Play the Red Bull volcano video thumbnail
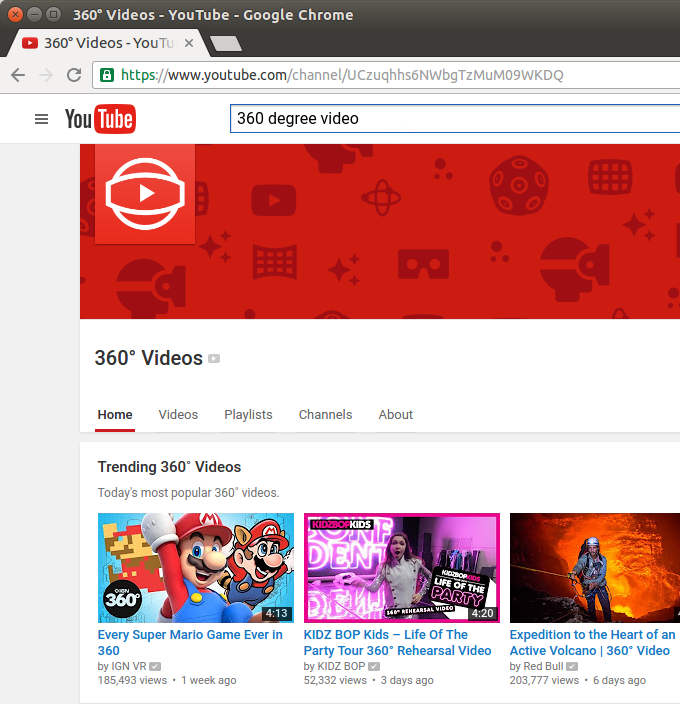 [595, 568]
